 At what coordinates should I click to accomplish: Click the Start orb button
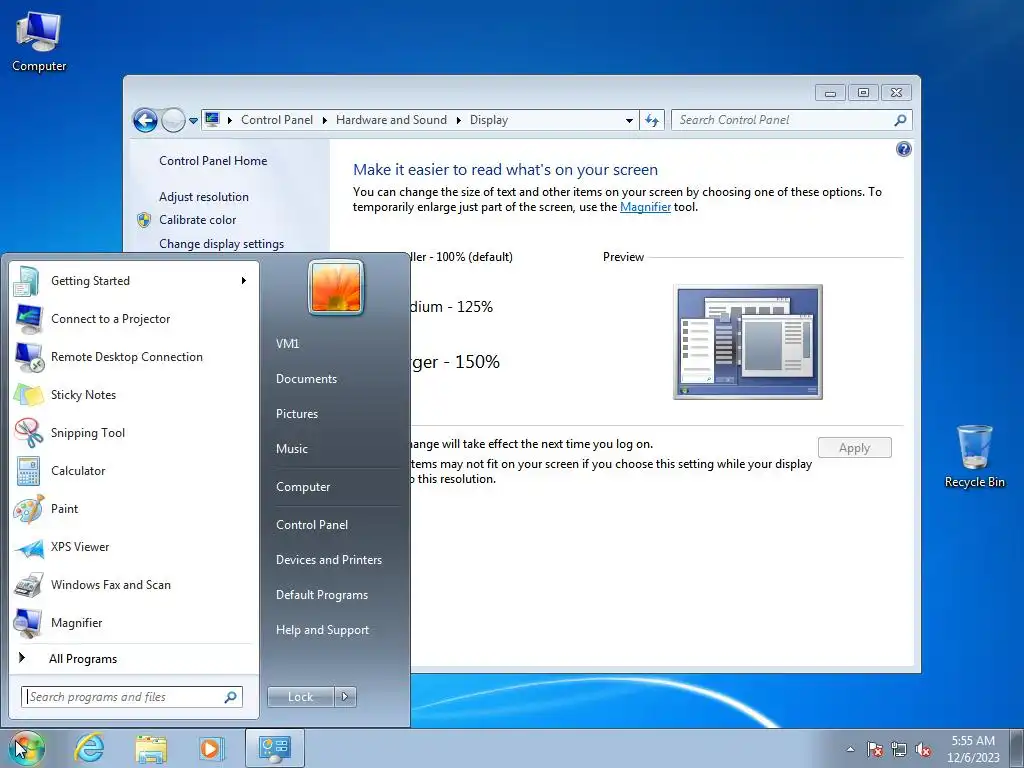click(x=26, y=748)
